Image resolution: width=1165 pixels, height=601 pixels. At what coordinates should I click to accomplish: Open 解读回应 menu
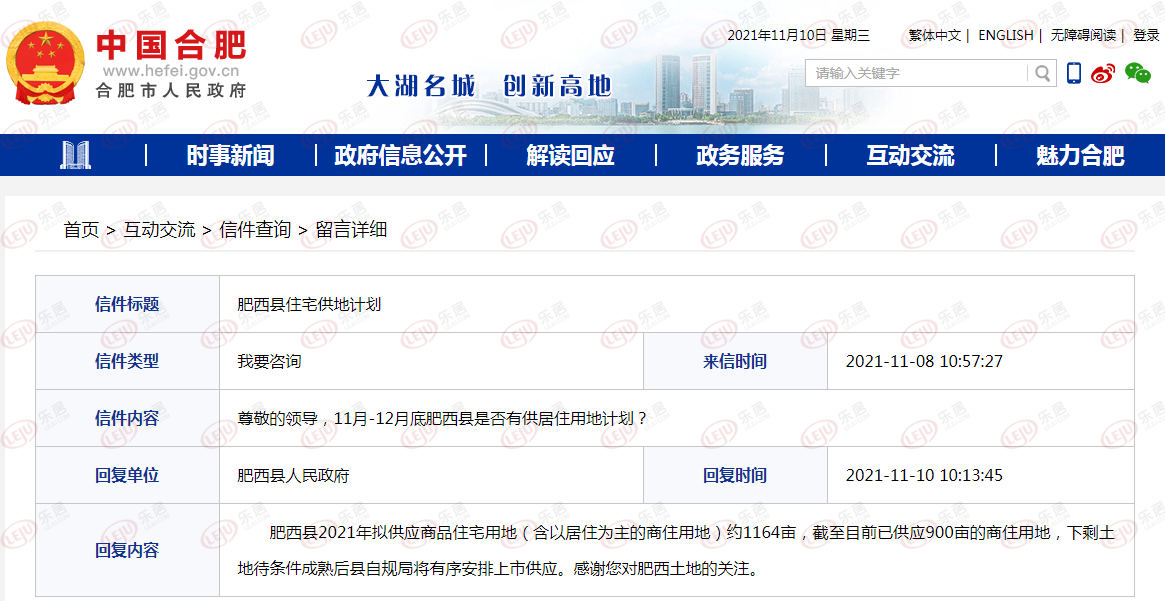pyautogui.click(x=571, y=155)
